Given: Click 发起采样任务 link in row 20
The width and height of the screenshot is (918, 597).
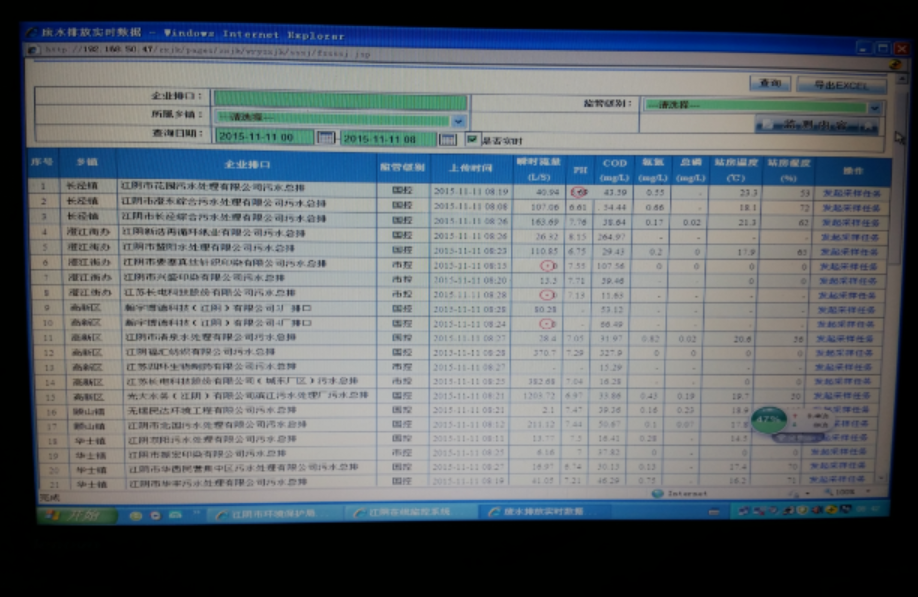Looking at the screenshot, I should (x=837, y=465).
